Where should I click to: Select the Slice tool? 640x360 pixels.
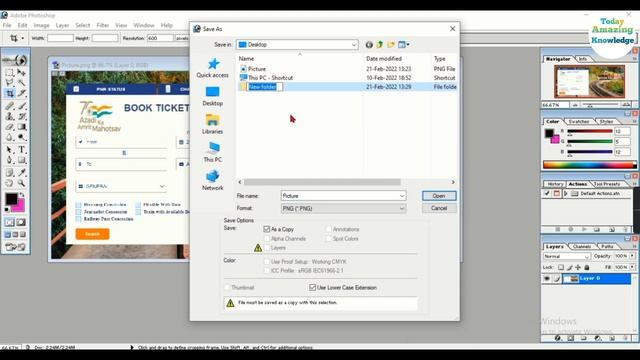click(x=22, y=93)
